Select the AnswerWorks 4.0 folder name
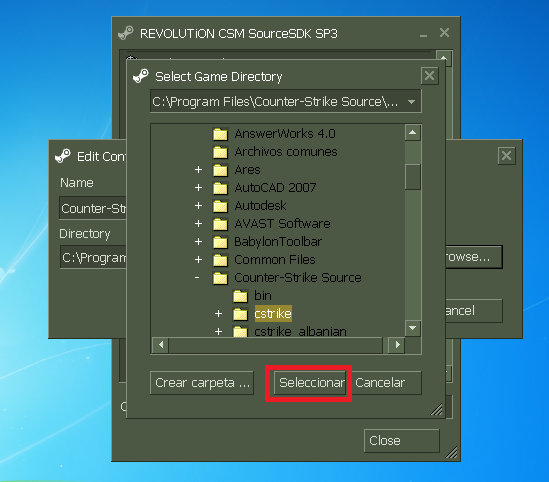 (285, 134)
